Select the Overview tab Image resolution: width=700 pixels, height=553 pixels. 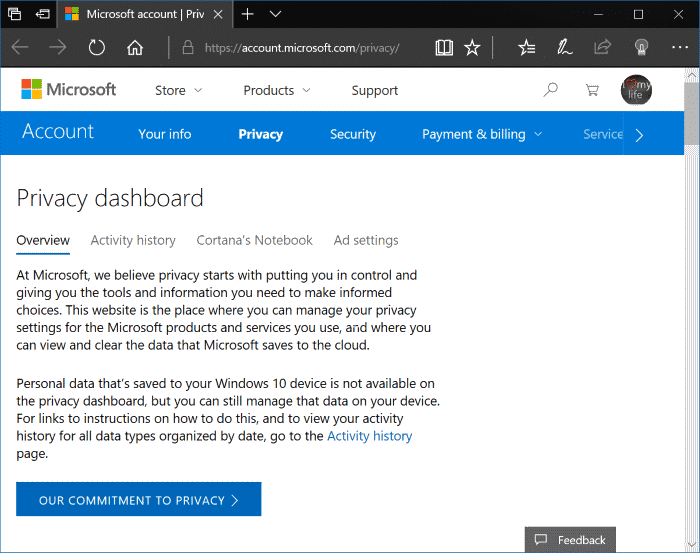pos(43,241)
